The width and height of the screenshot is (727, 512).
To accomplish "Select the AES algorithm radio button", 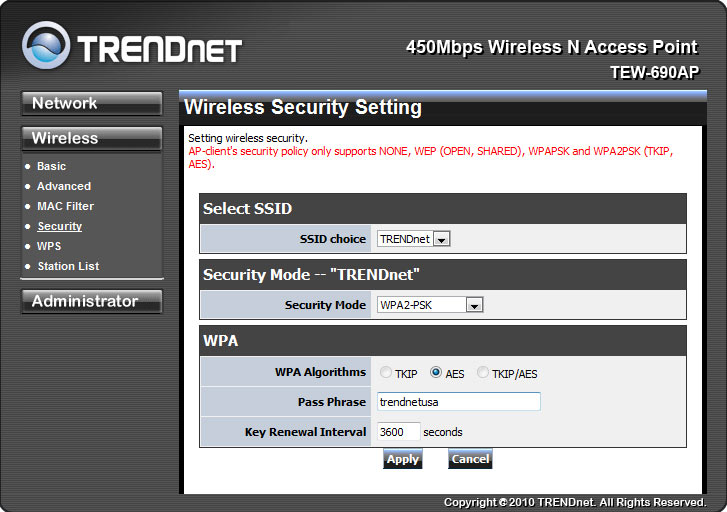I will (x=436, y=372).
